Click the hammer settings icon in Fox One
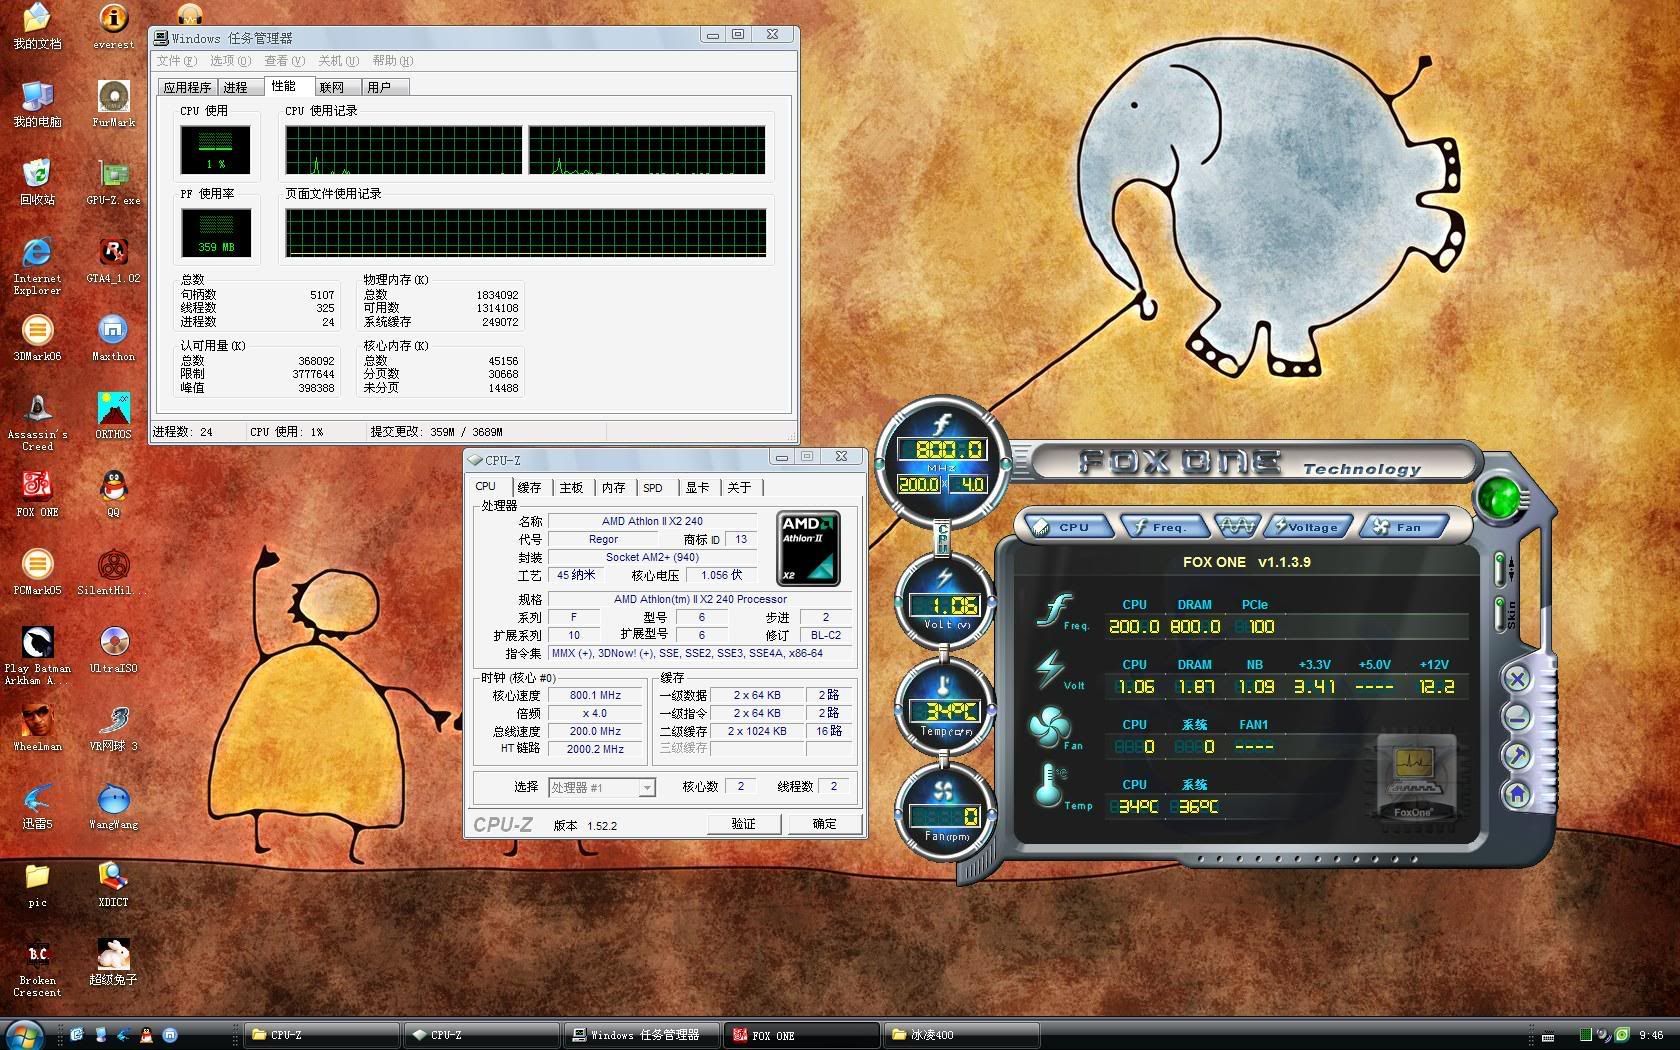Image resolution: width=1680 pixels, height=1050 pixels. point(1517,756)
